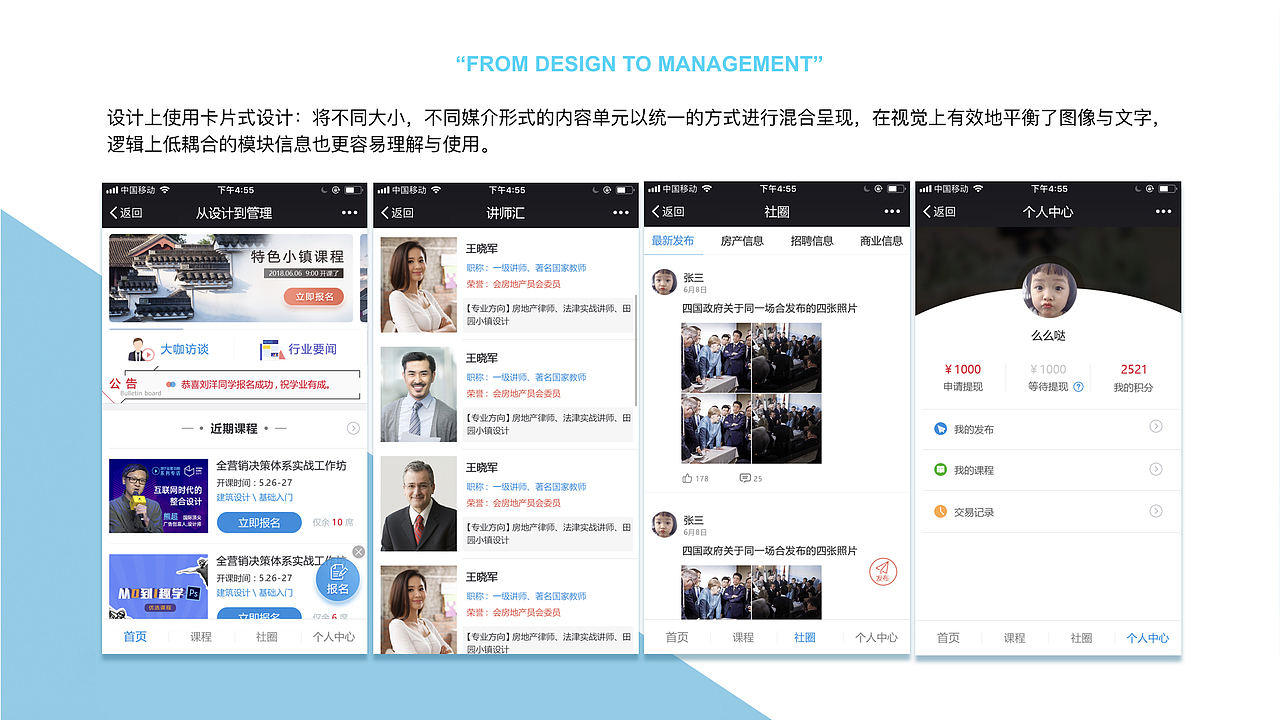
Task: Switch to 招聘信息 tab
Action: pos(812,241)
